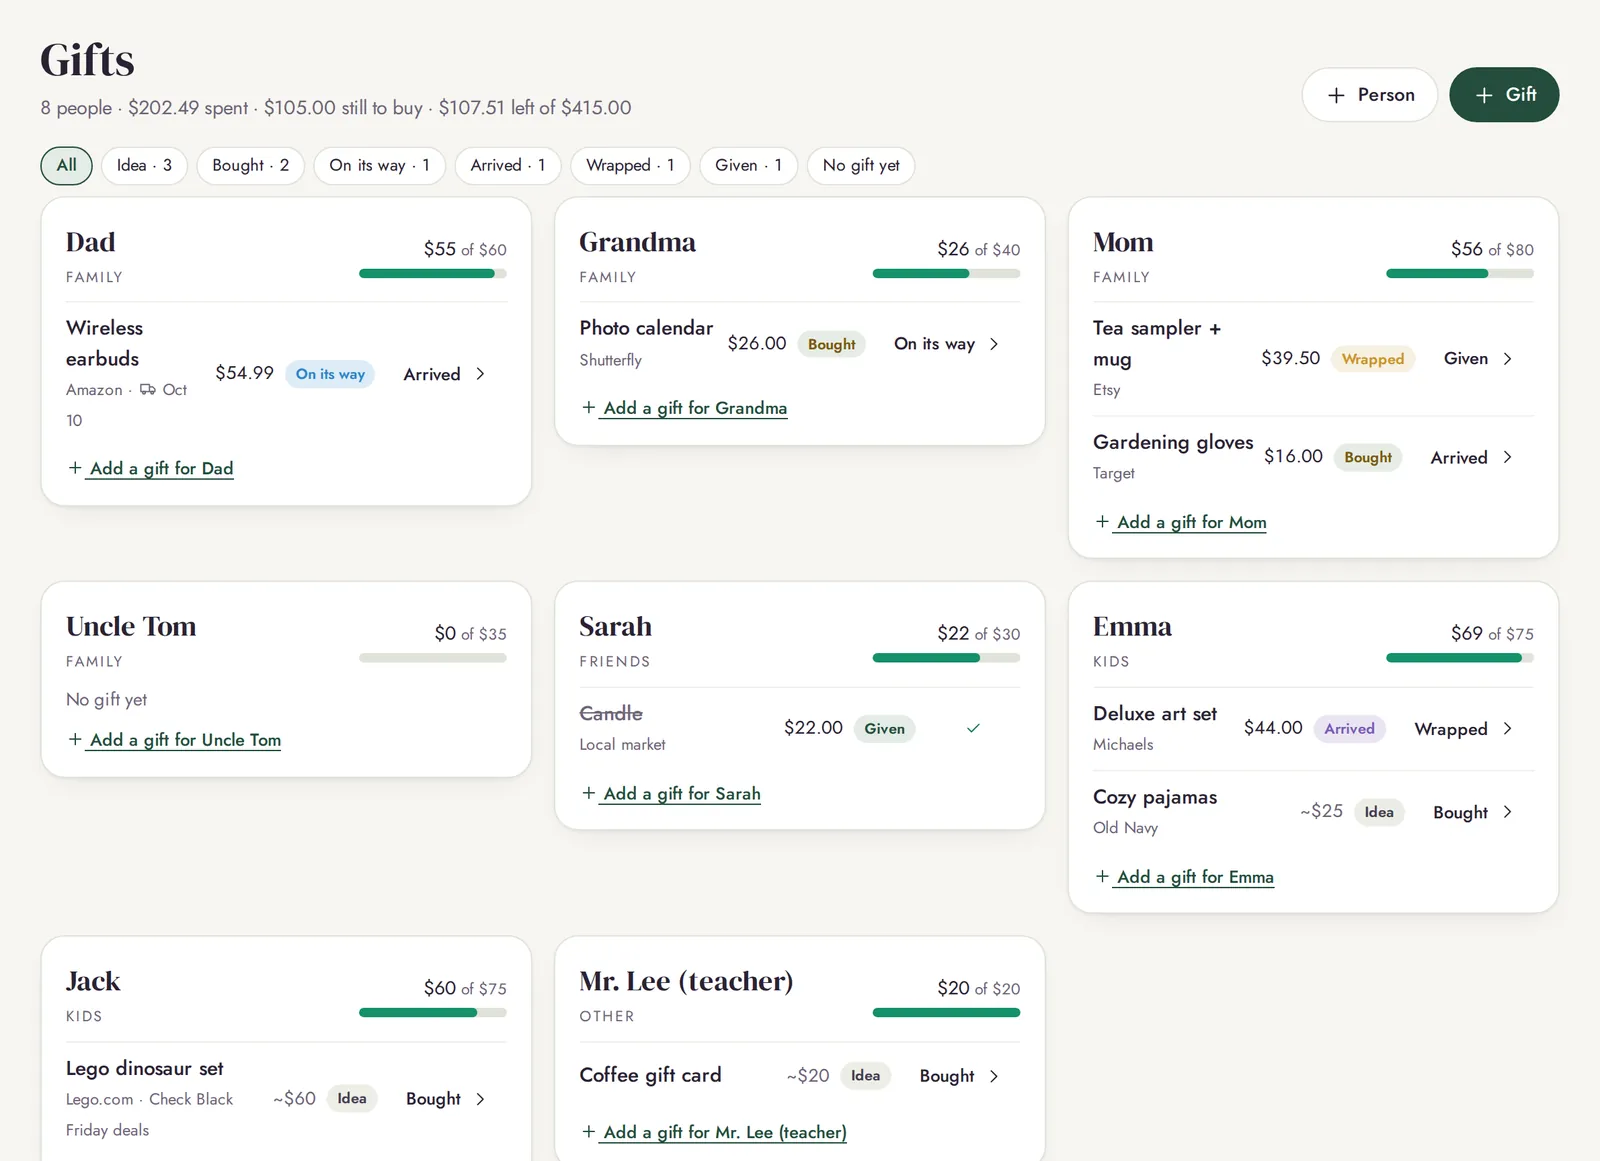Click Emma's budget progress bar
The height and width of the screenshot is (1161, 1600).
click(1460, 658)
